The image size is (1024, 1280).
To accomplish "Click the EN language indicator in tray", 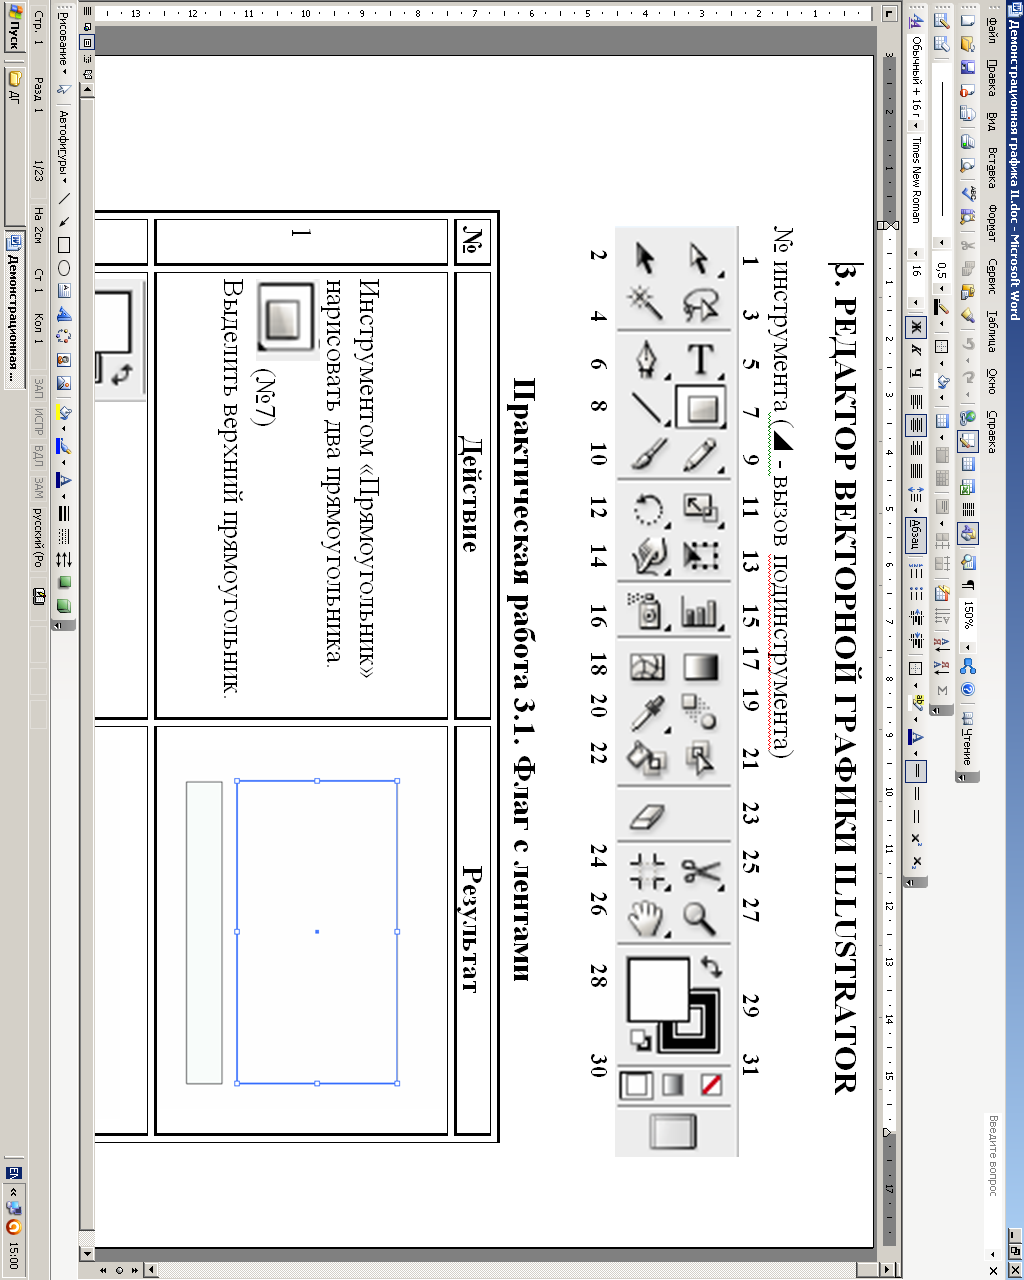I will click(14, 1172).
